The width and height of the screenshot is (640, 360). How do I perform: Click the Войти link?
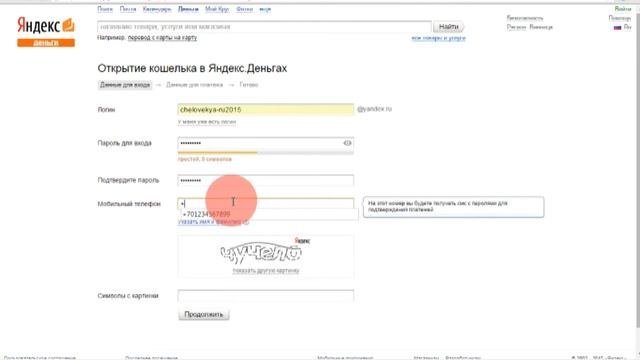click(x=623, y=9)
